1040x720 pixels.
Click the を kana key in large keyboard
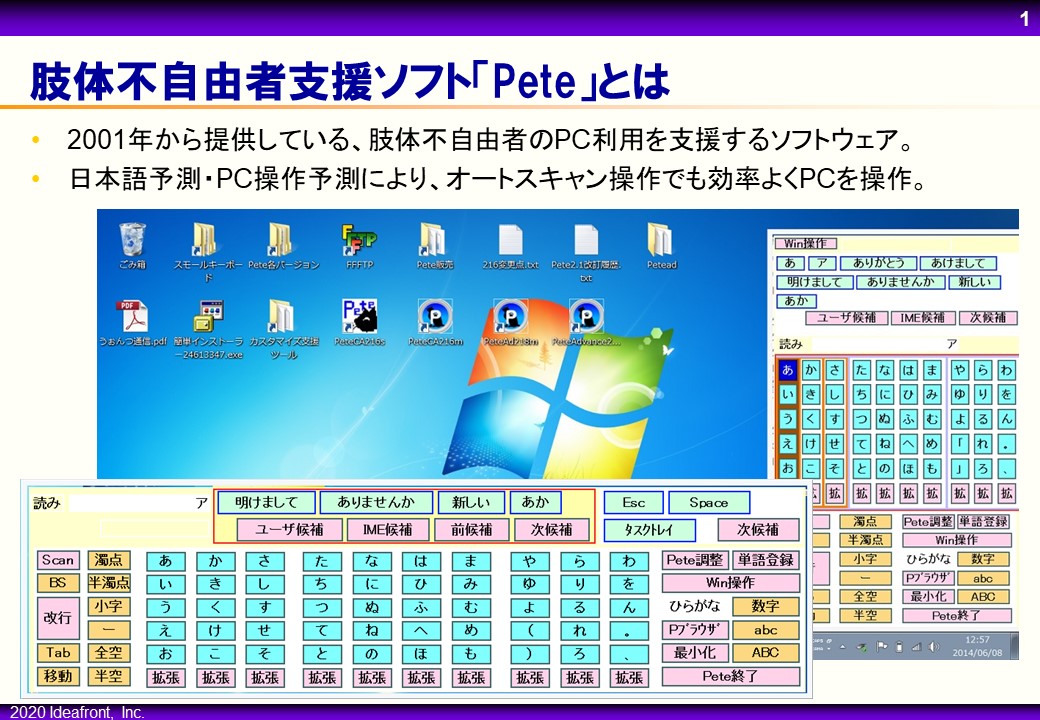tap(629, 584)
